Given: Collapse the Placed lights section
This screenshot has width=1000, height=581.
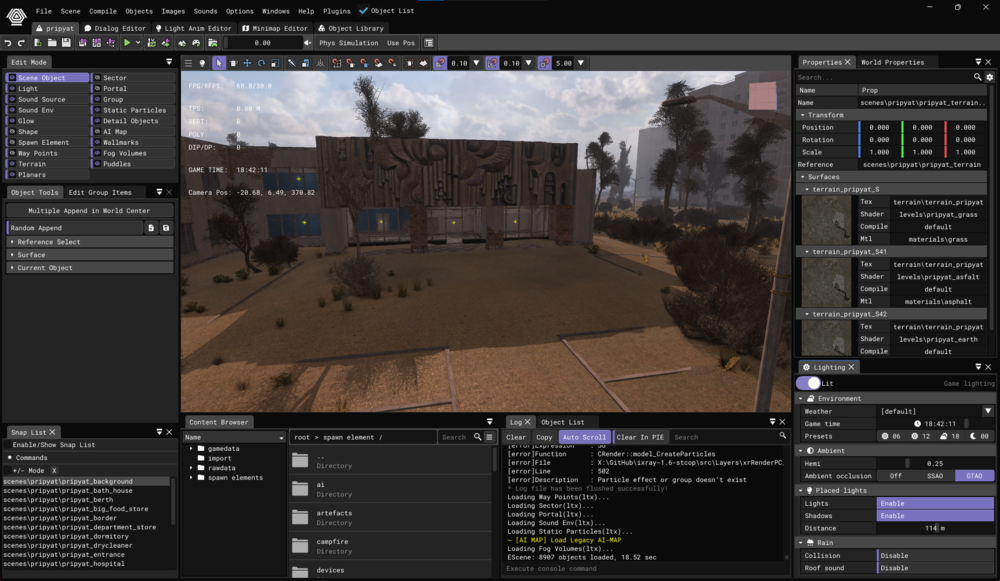Looking at the screenshot, I should click(x=802, y=490).
